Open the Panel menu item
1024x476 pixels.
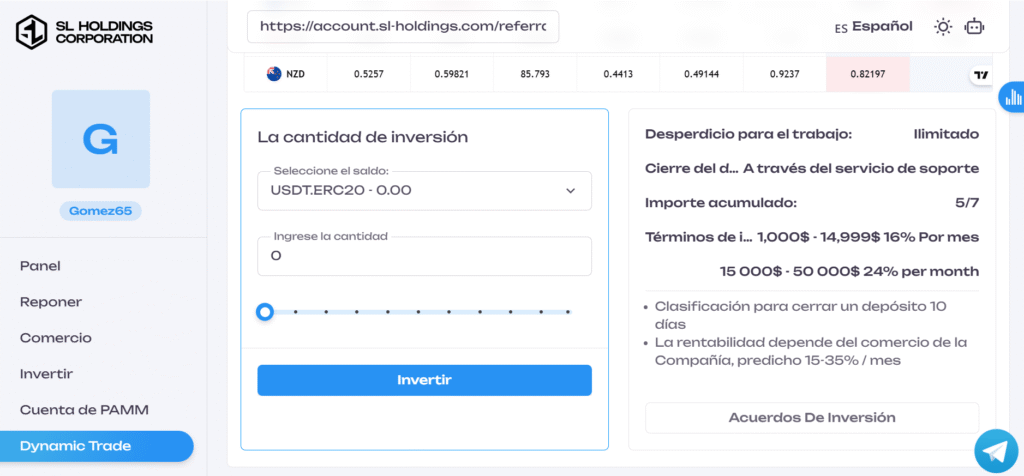point(40,266)
